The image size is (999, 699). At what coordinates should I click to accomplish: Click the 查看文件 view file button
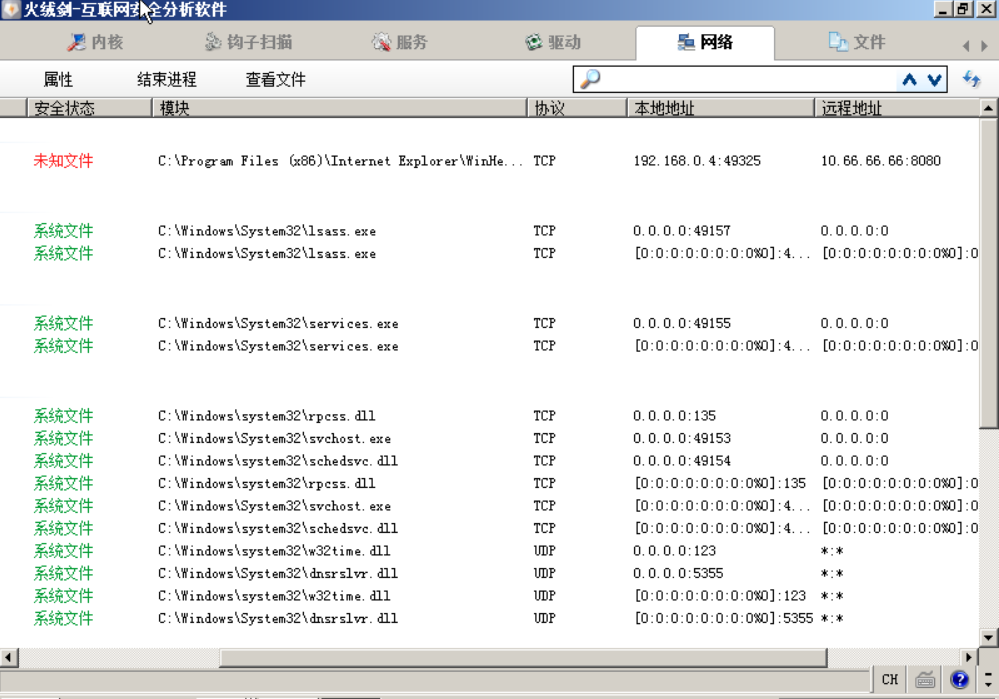click(276, 80)
